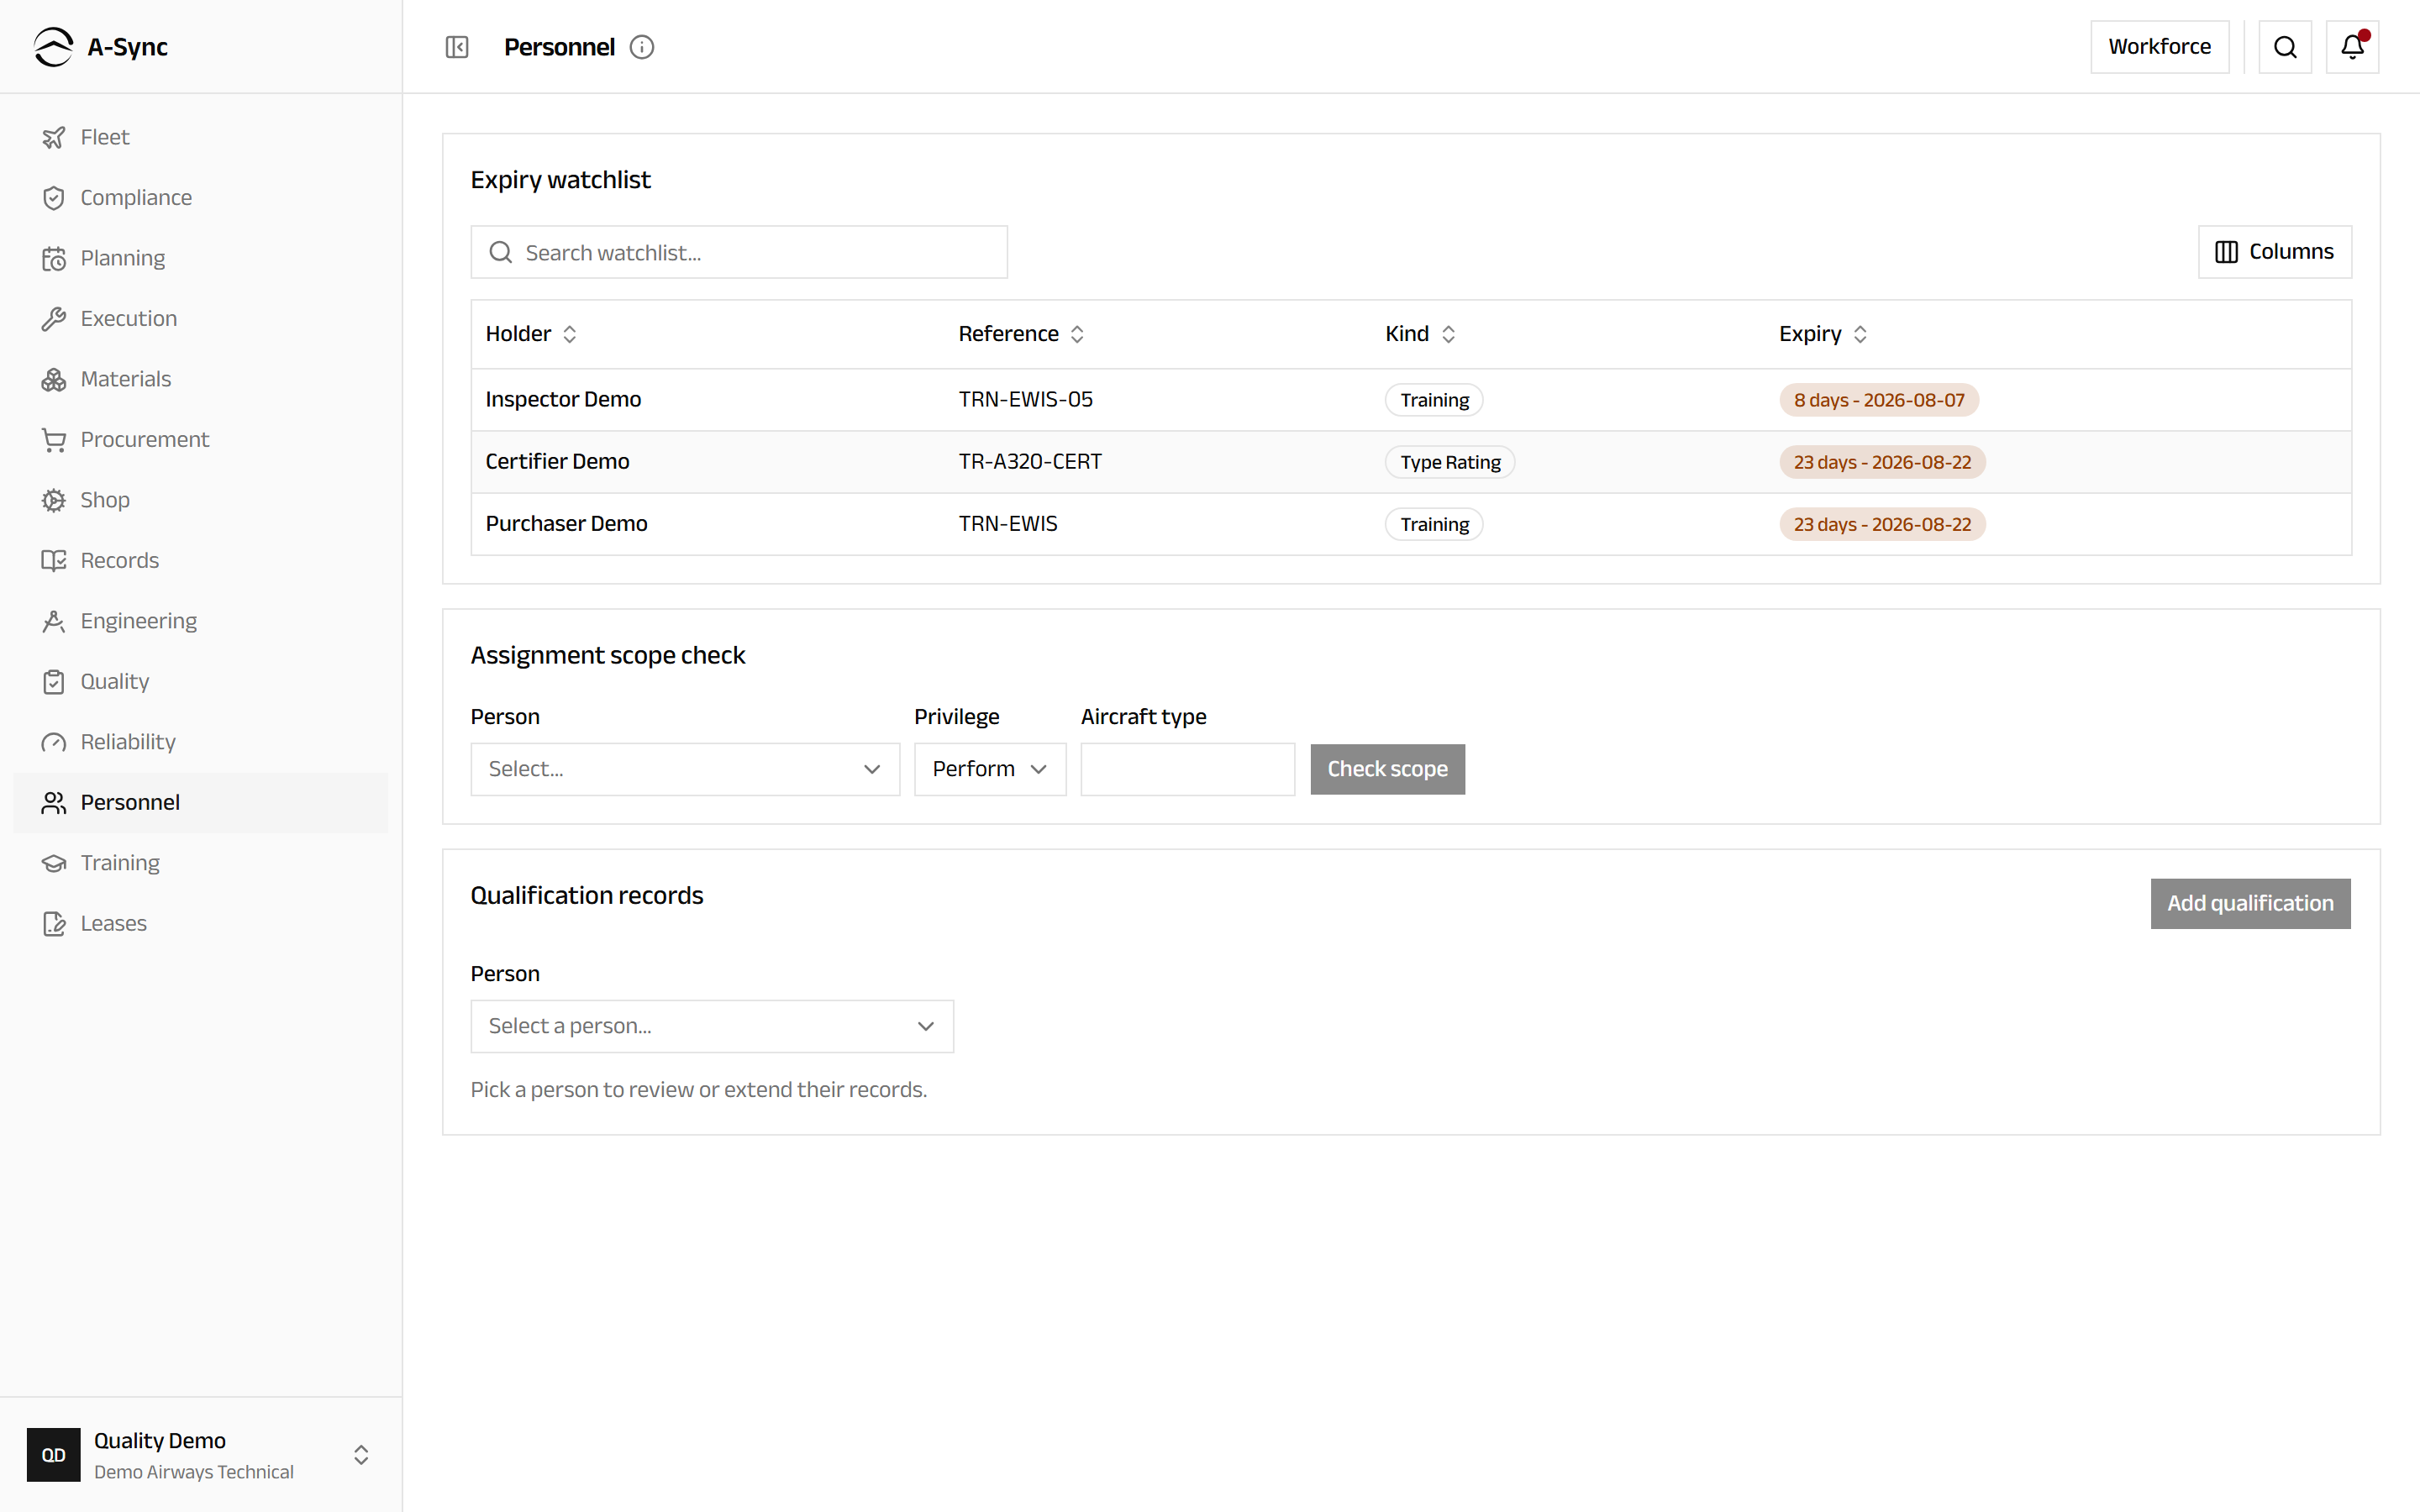Click the QD avatar thumbnail
The width and height of the screenshot is (2420, 1512).
[53, 1455]
